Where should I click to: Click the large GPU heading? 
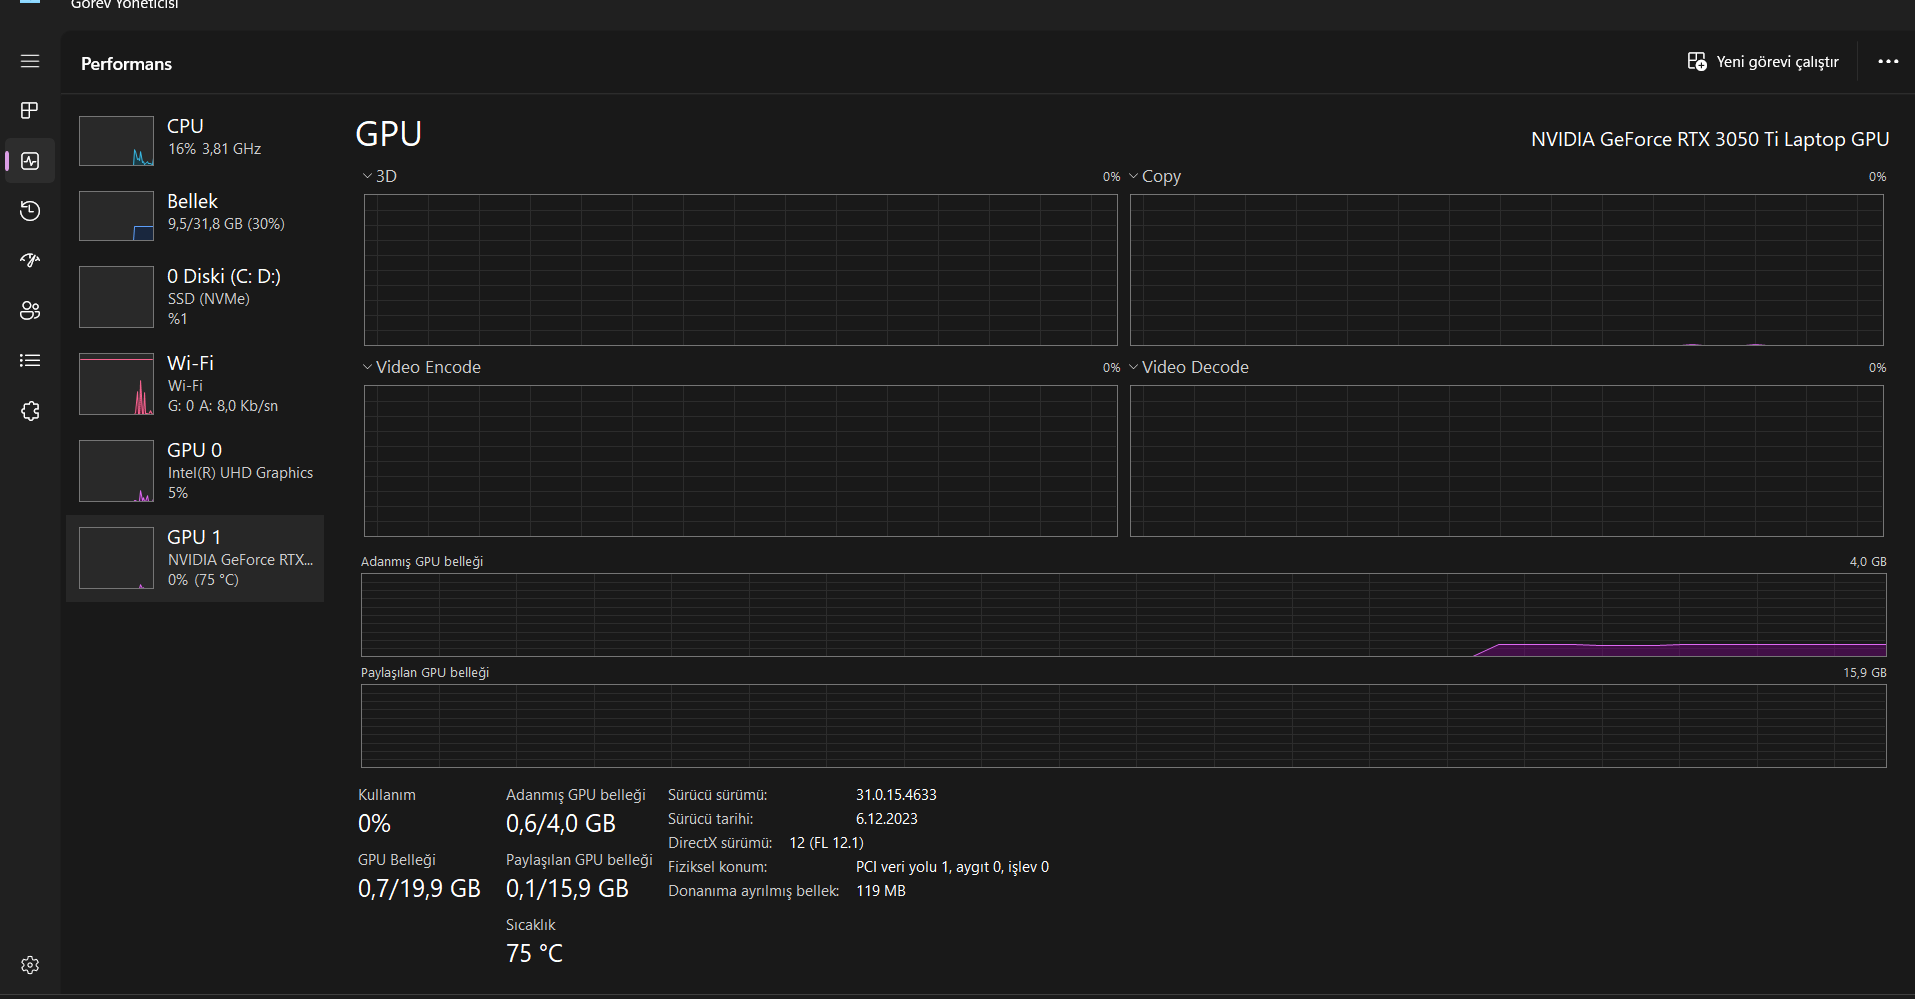389,134
